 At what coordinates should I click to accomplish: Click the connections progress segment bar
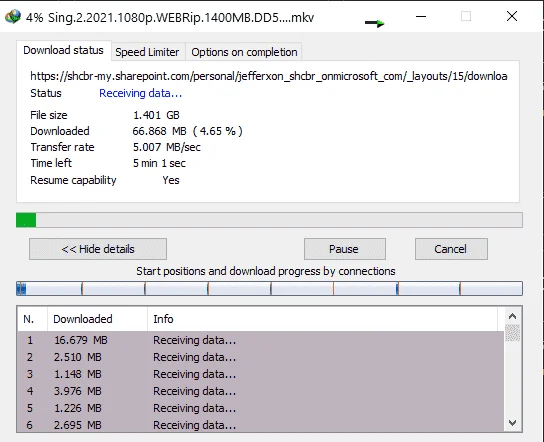[269, 288]
